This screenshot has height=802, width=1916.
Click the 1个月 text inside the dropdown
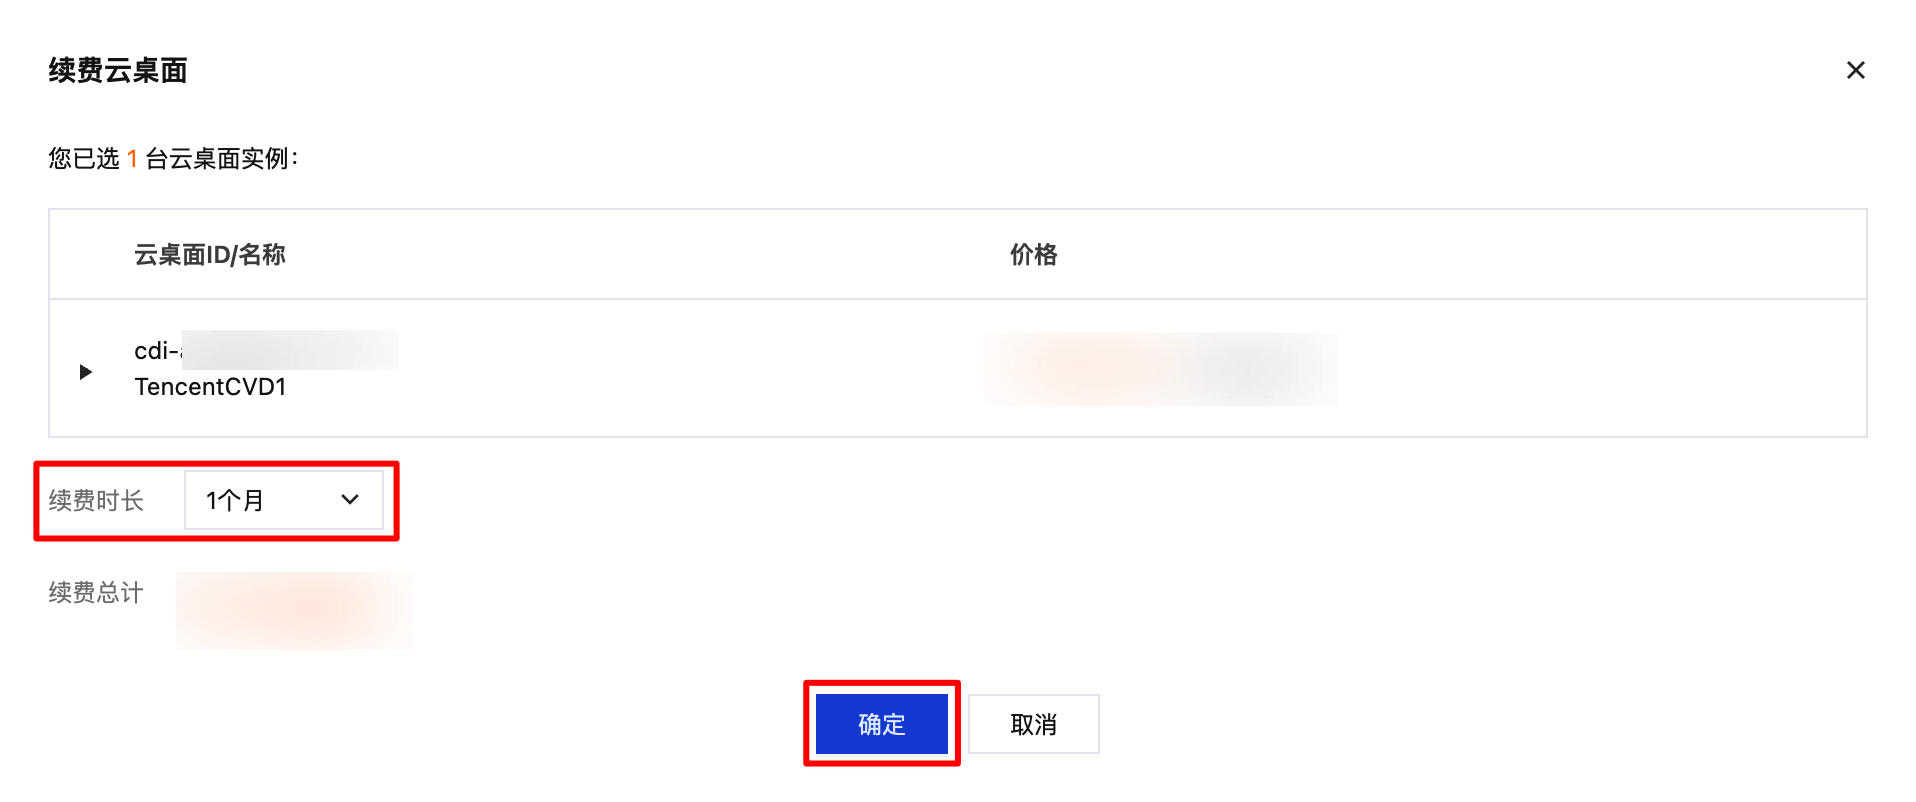coord(235,500)
